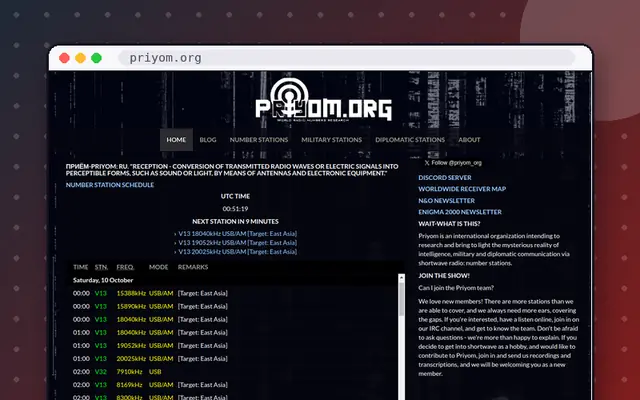This screenshot has width=640, height=400.
Task: Click the schedule scrollbar thumb
Action: pyautogui.click(x=401, y=299)
